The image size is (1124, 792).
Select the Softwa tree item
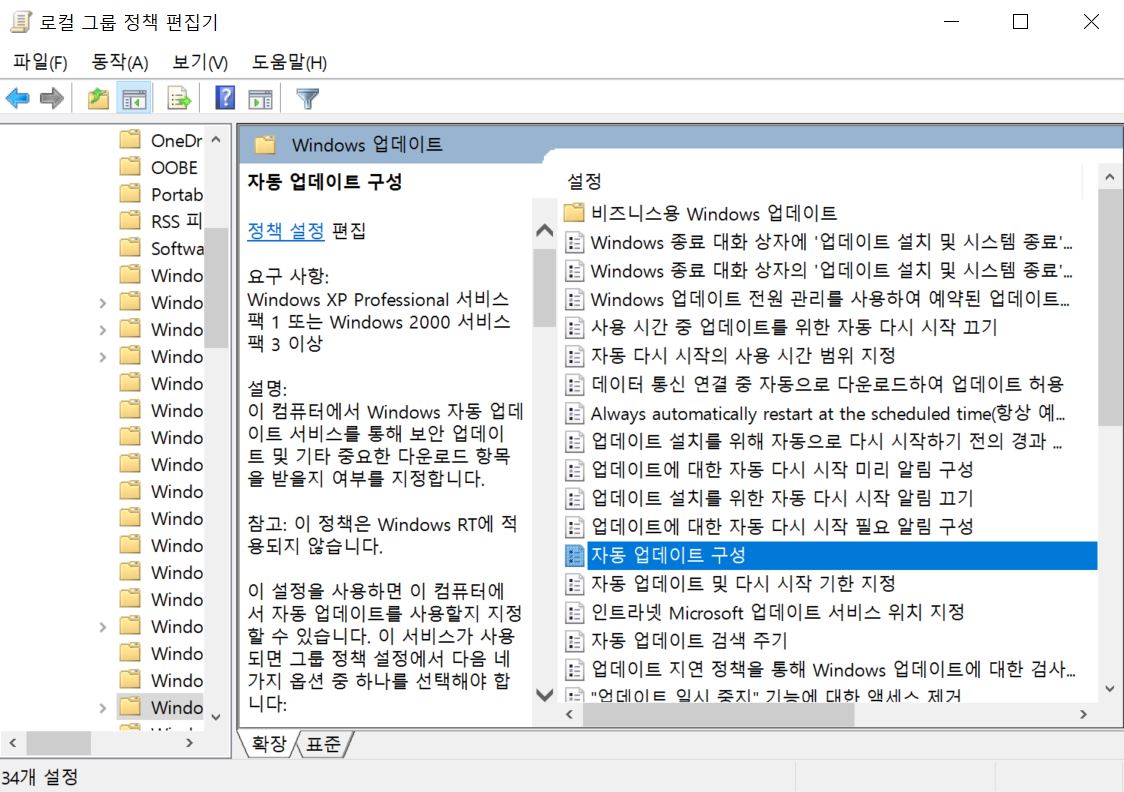point(177,248)
